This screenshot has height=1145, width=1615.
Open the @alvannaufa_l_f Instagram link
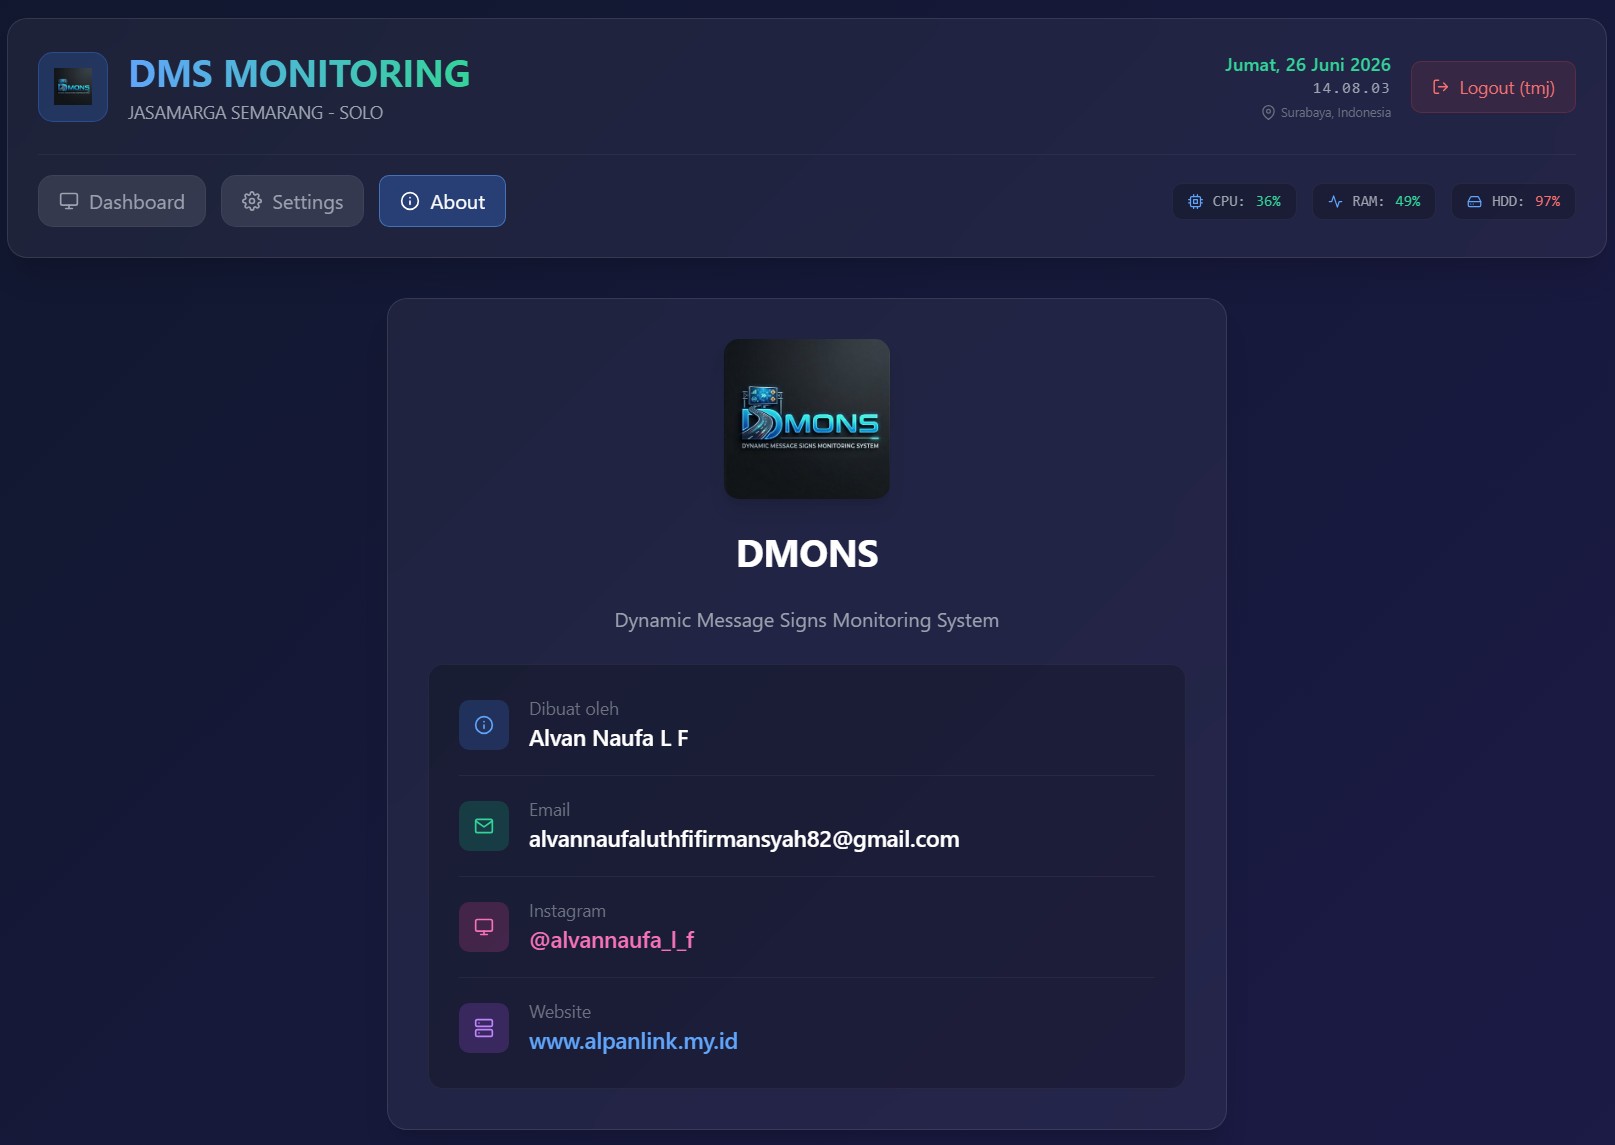coord(611,940)
